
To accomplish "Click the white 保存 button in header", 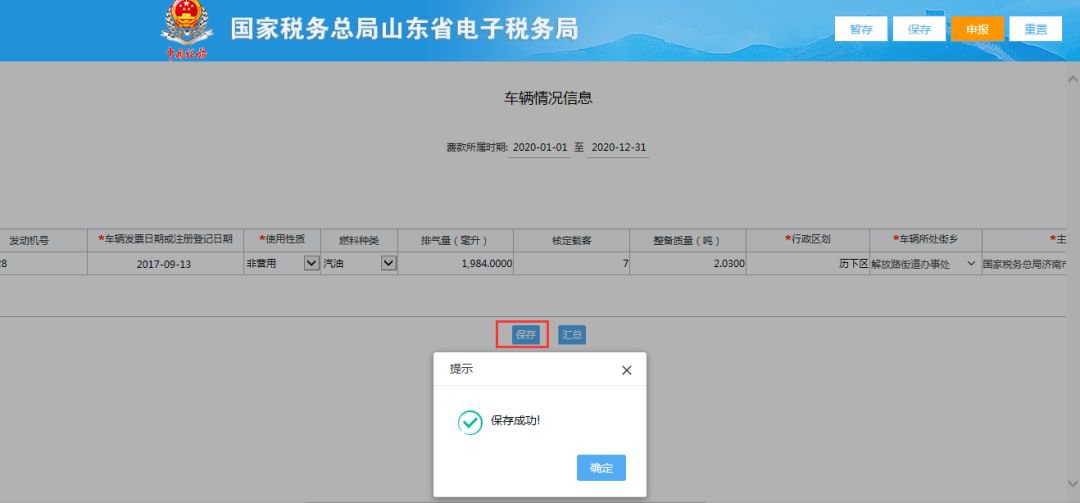I will (x=919, y=30).
